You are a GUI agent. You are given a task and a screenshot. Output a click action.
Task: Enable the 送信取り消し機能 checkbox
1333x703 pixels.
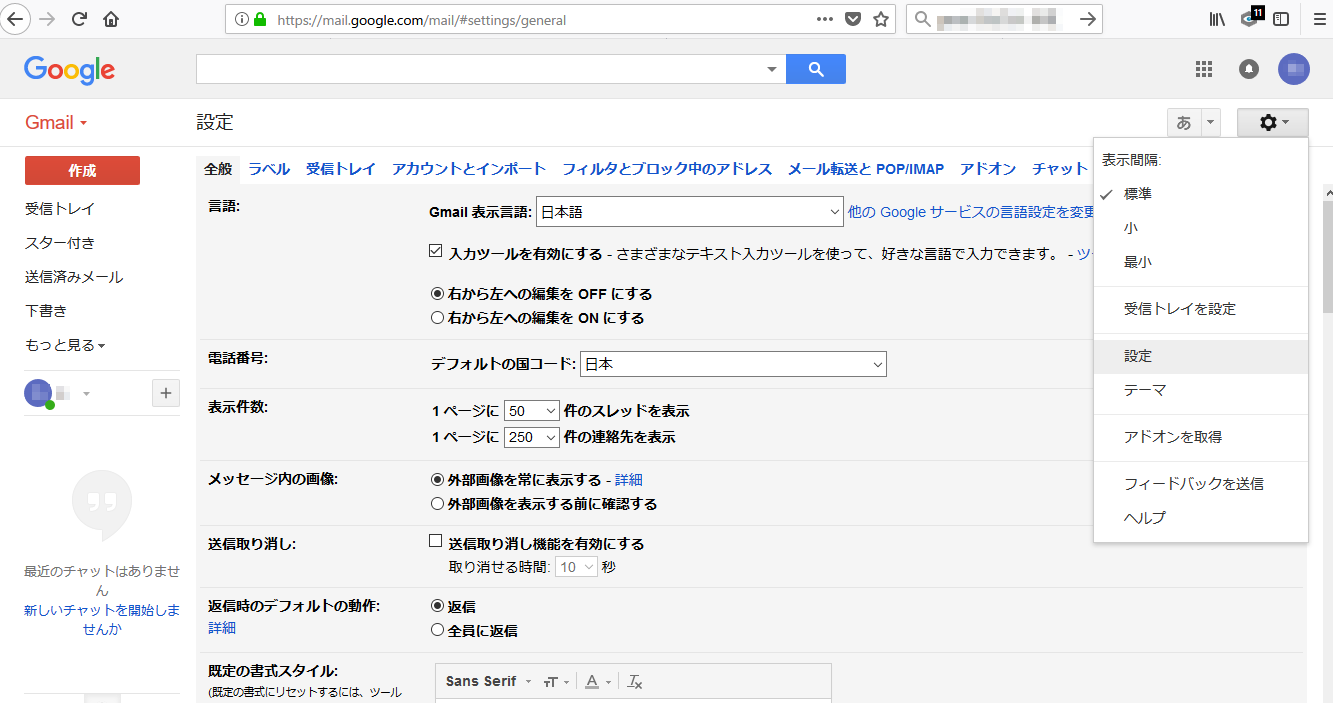coord(436,542)
